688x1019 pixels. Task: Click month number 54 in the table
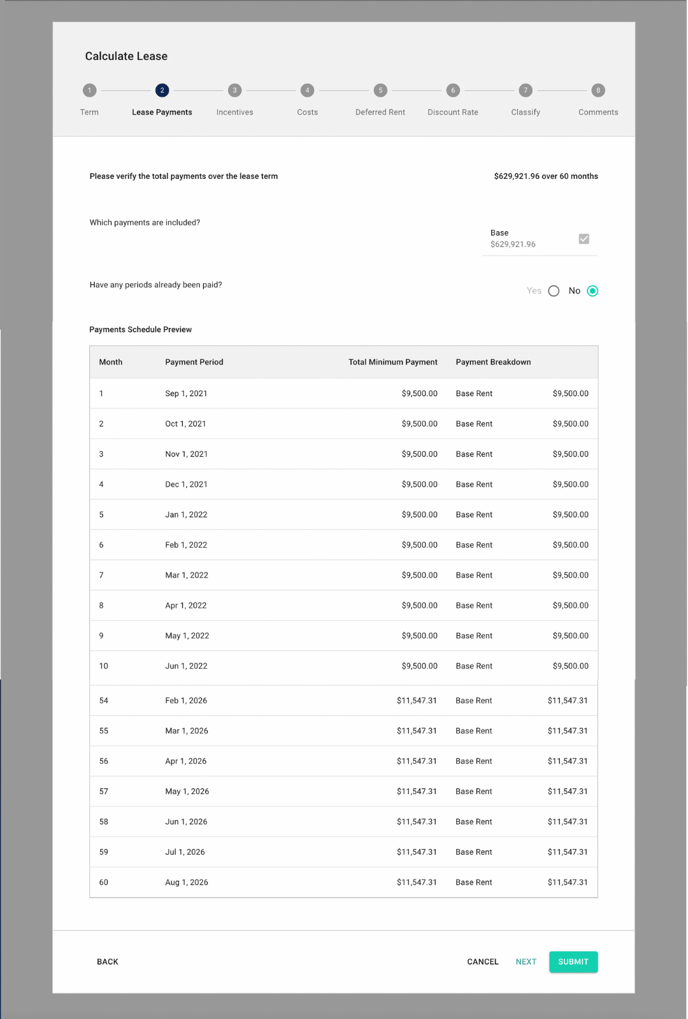(103, 701)
